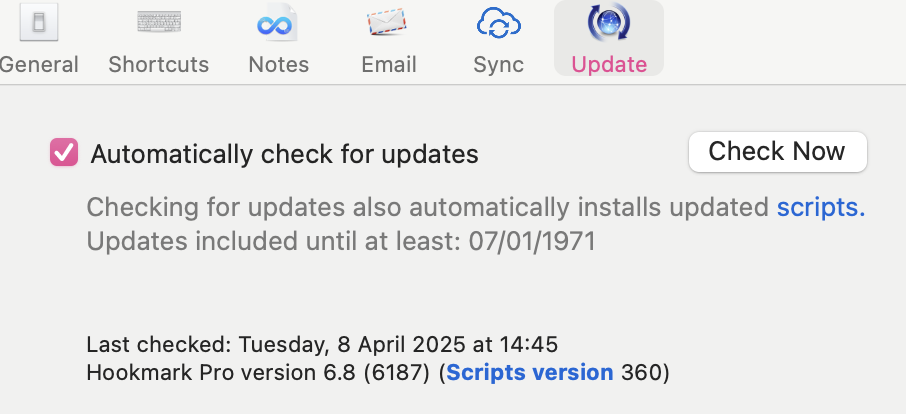Toggle via 'Automatically check for updates' label

tap(284, 154)
